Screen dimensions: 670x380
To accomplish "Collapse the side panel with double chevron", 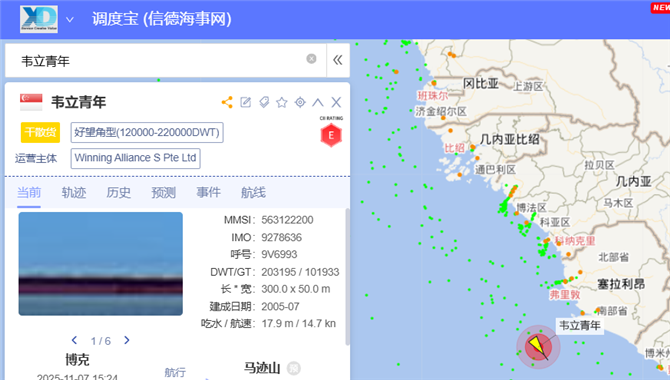I will [x=338, y=60].
